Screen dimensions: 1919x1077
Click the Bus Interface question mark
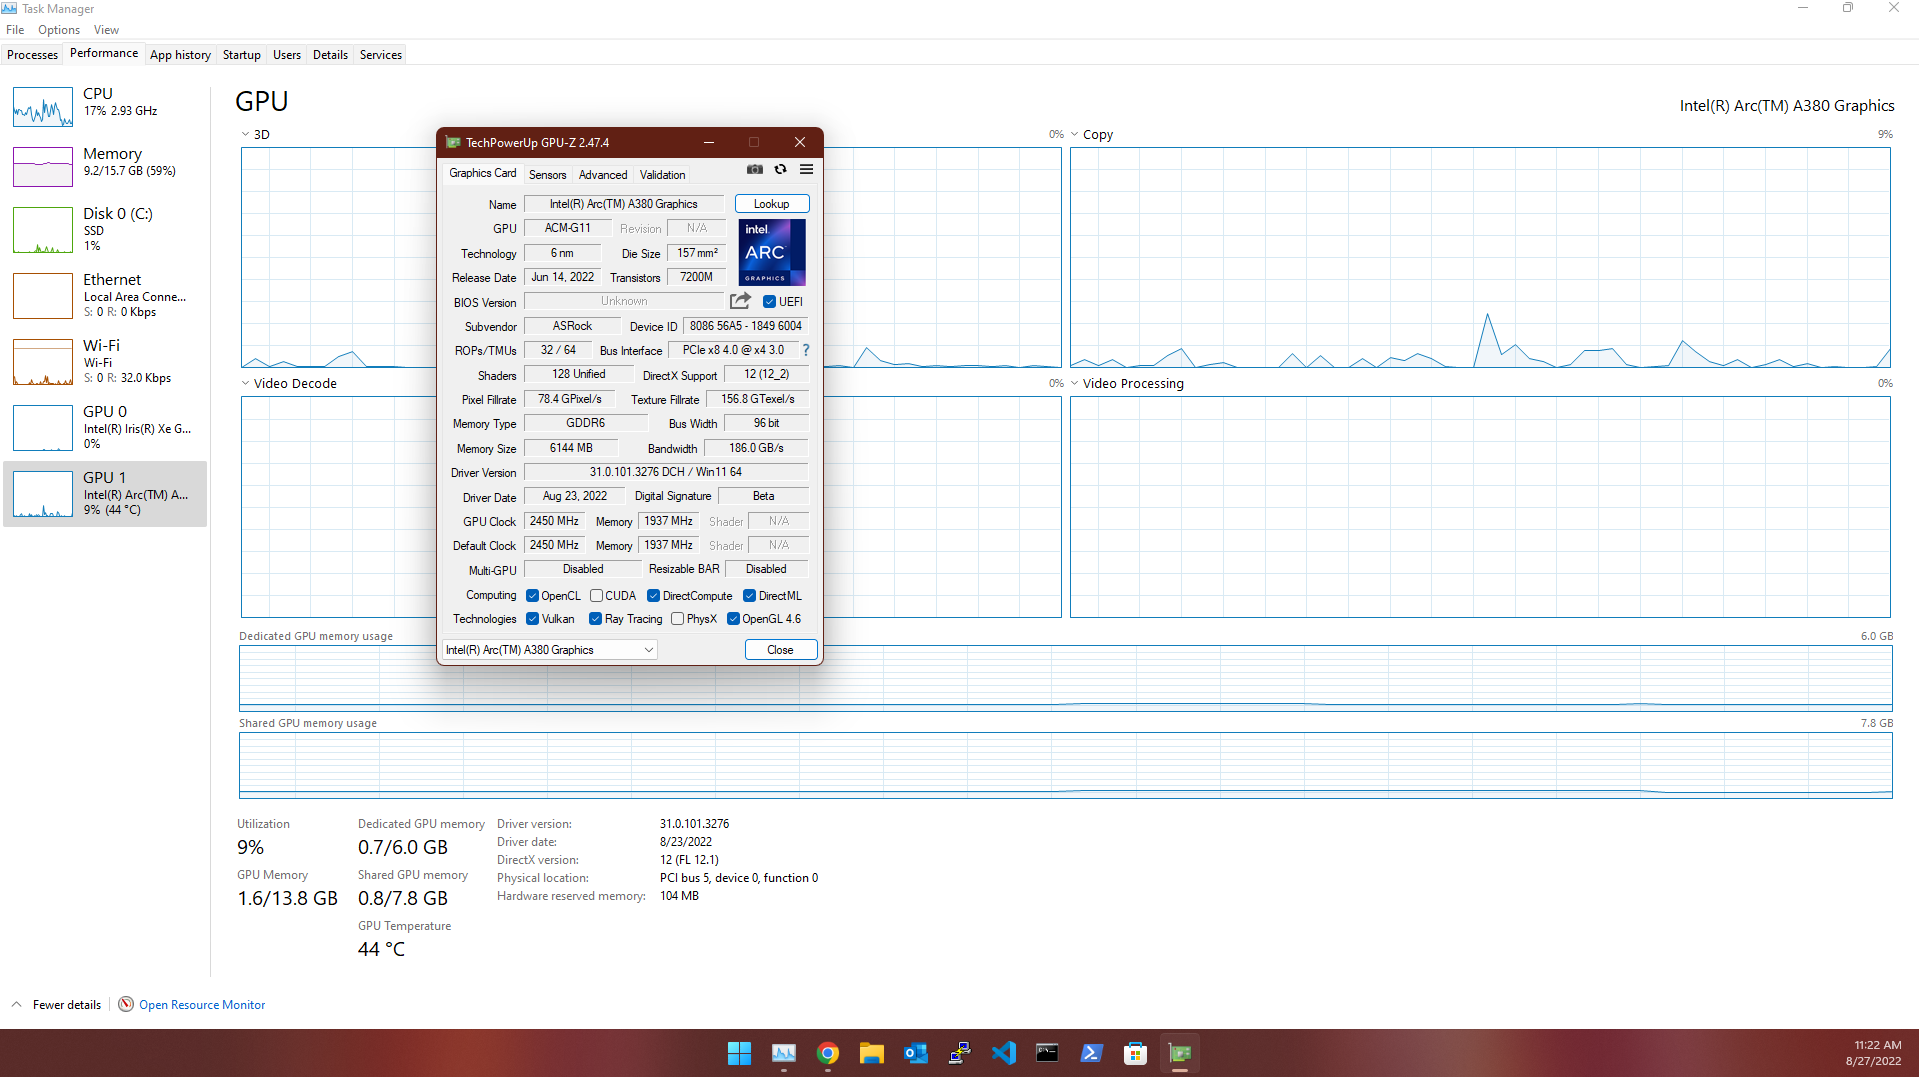(x=806, y=350)
